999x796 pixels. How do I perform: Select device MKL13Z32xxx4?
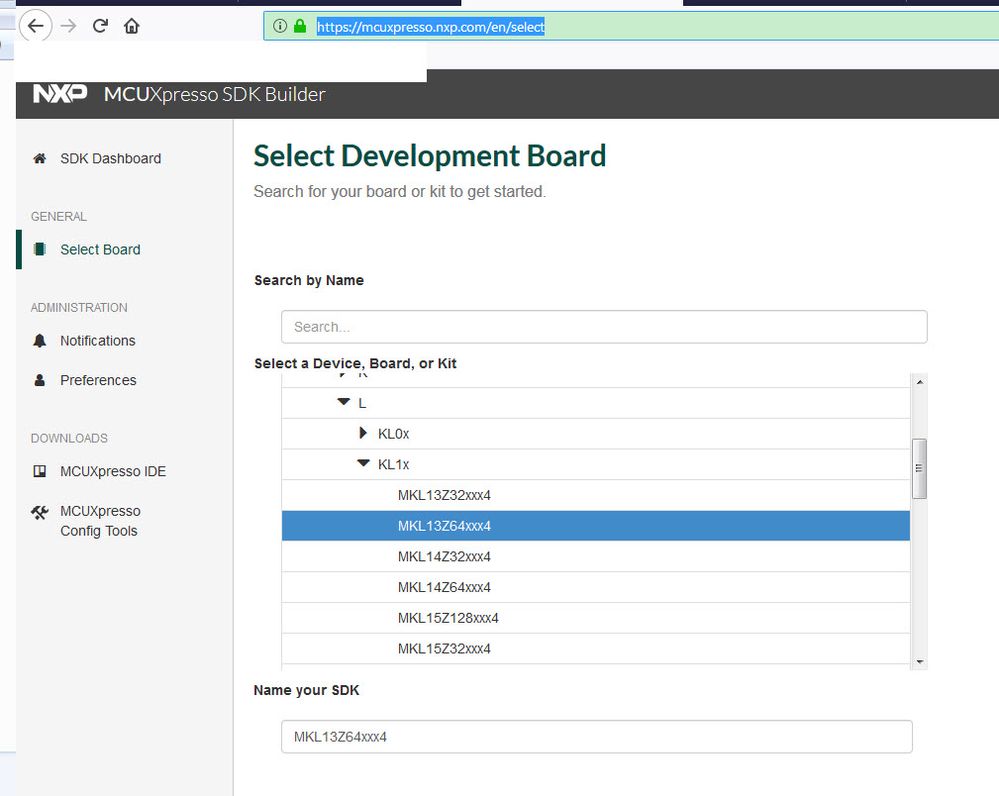(x=596, y=495)
